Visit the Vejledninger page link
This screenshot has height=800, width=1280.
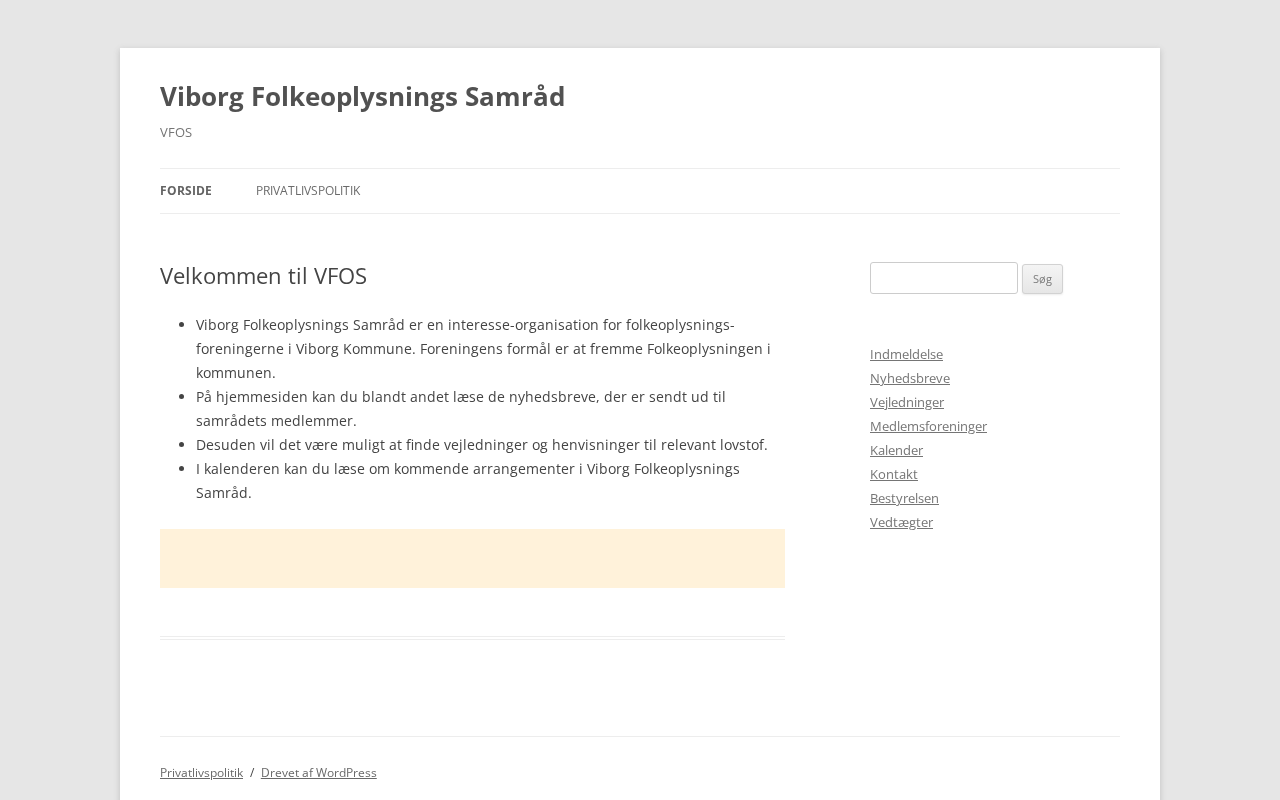pos(907,403)
